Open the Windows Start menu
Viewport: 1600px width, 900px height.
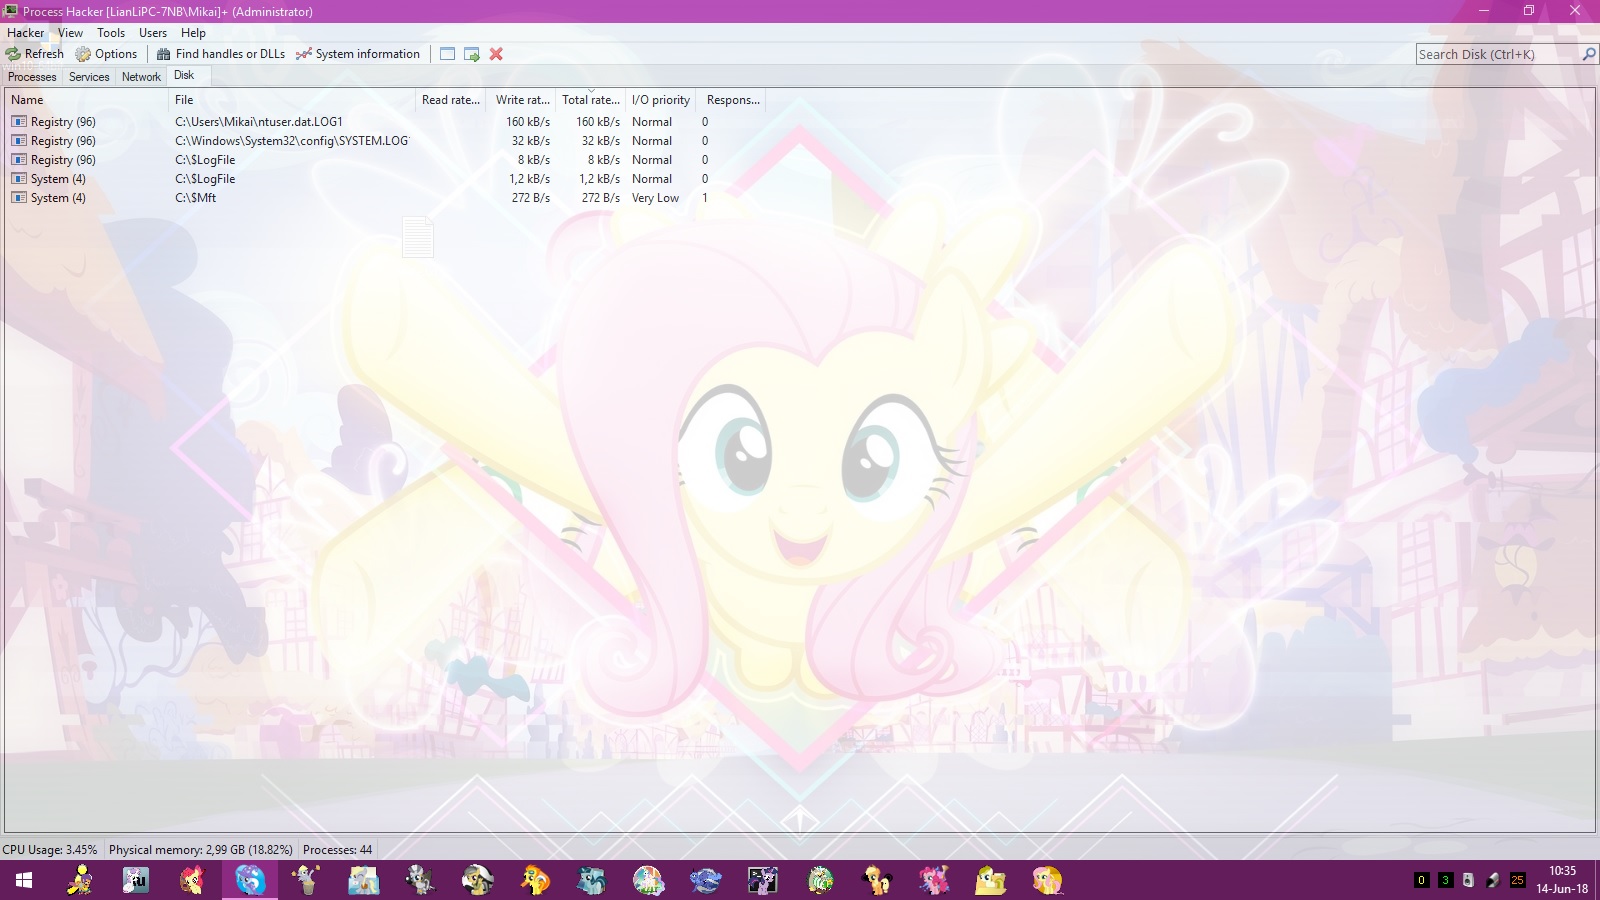[x=24, y=880]
